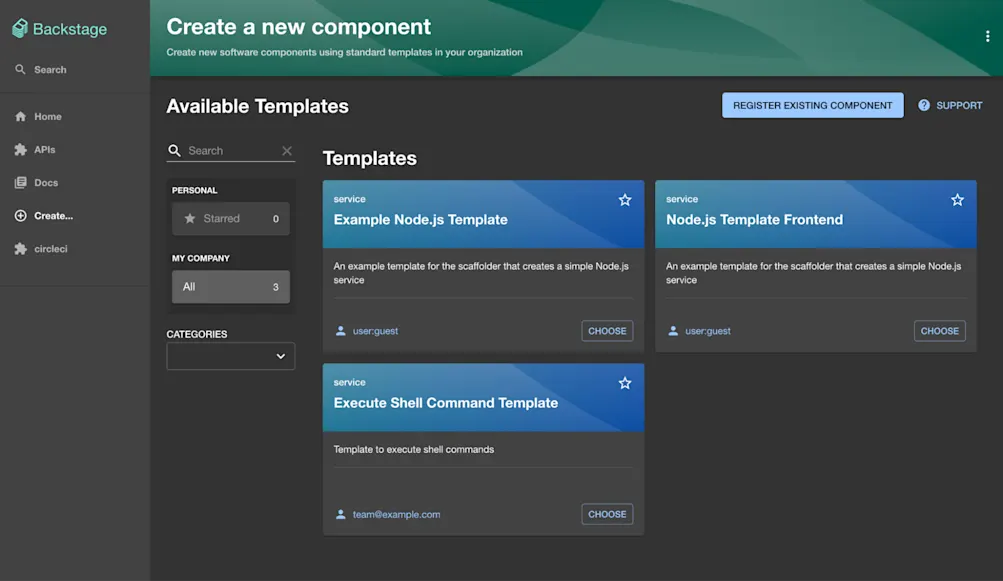The width and height of the screenshot is (1003, 581).
Task: Click the owner person icon on Node.js Frontend card
Action: tap(673, 331)
